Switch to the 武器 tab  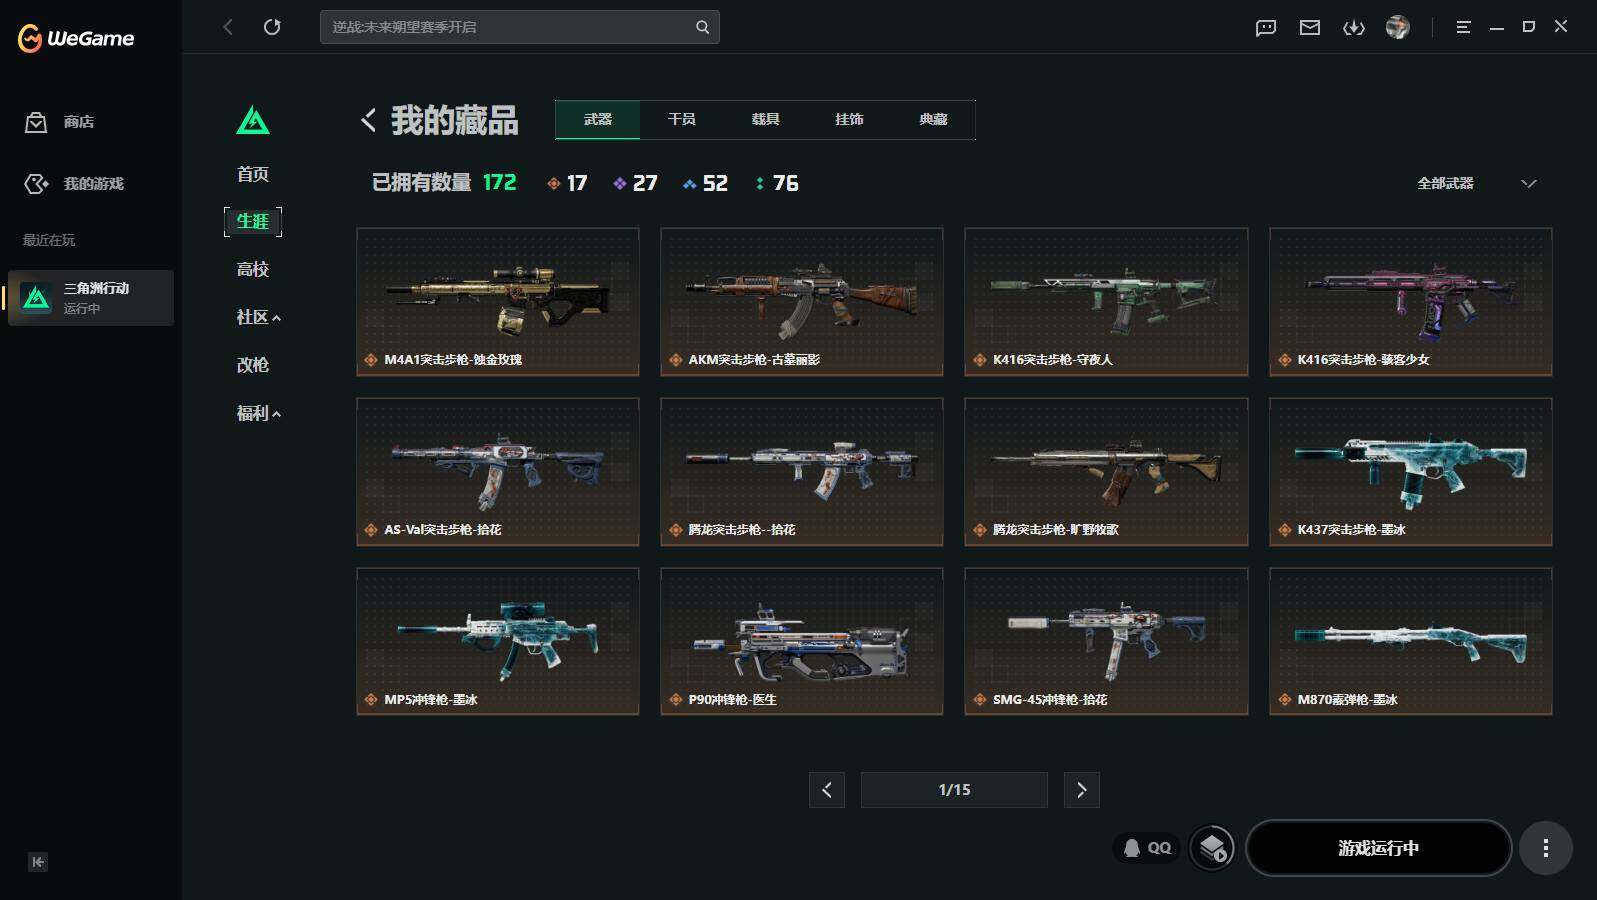[x=598, y=119]
